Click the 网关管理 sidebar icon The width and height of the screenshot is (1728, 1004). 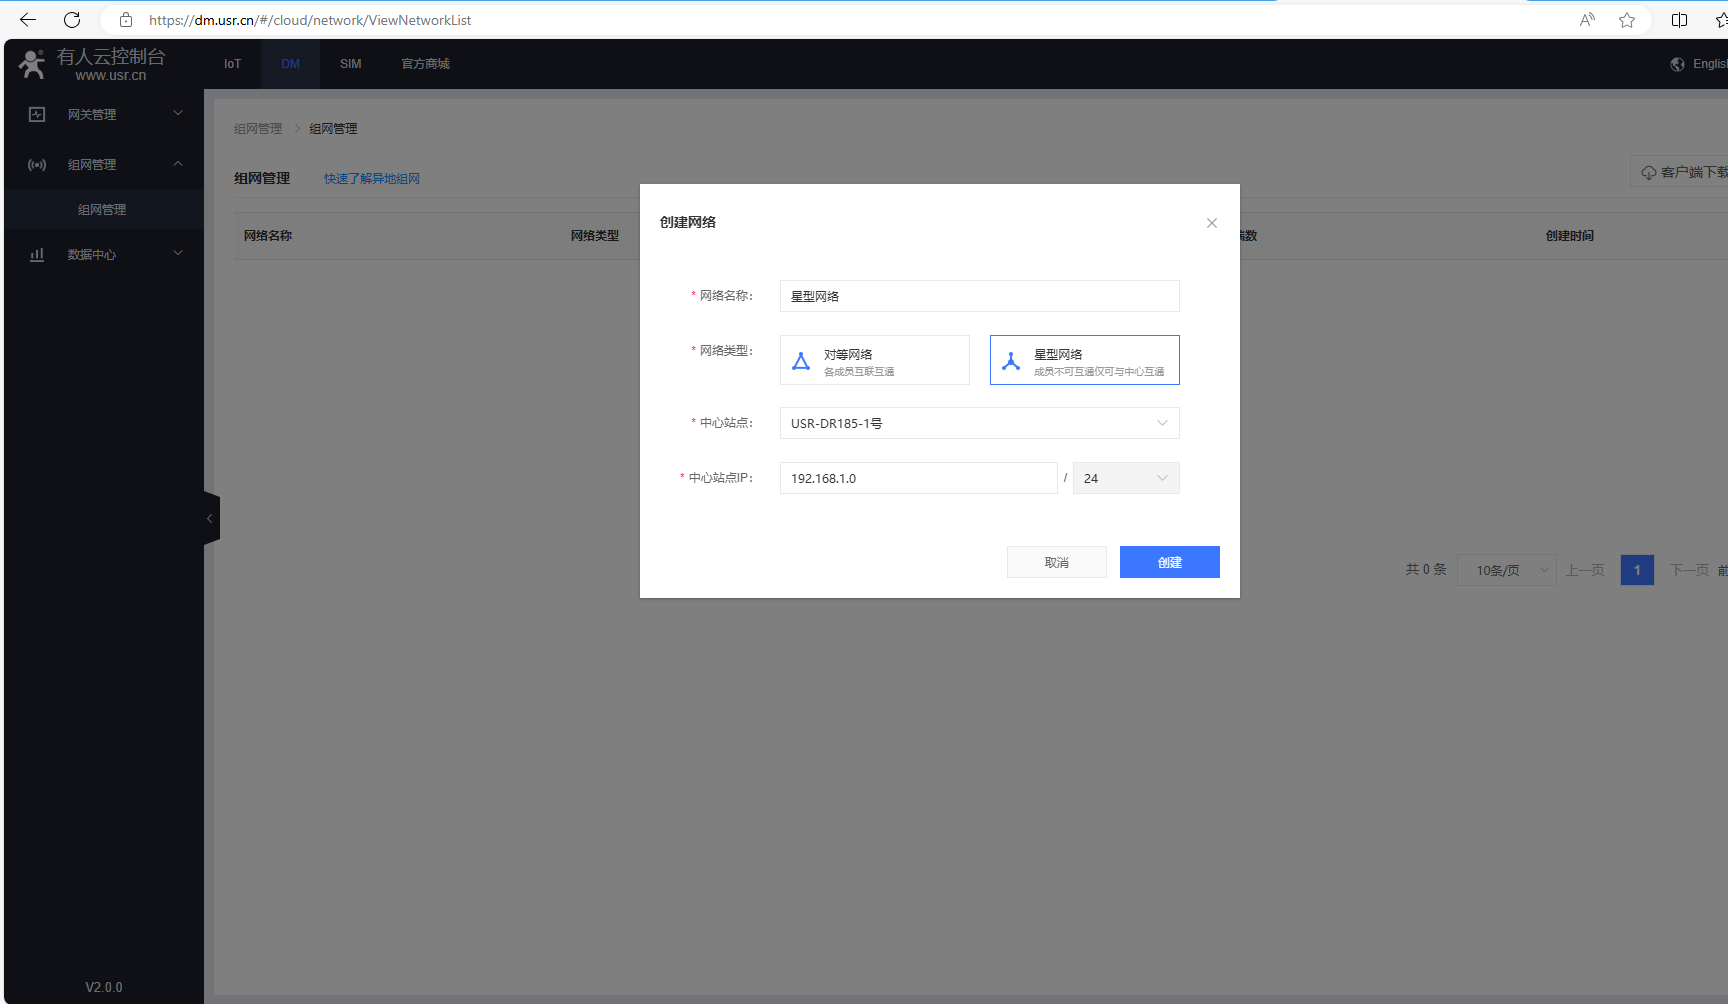(x=37, y=115)
